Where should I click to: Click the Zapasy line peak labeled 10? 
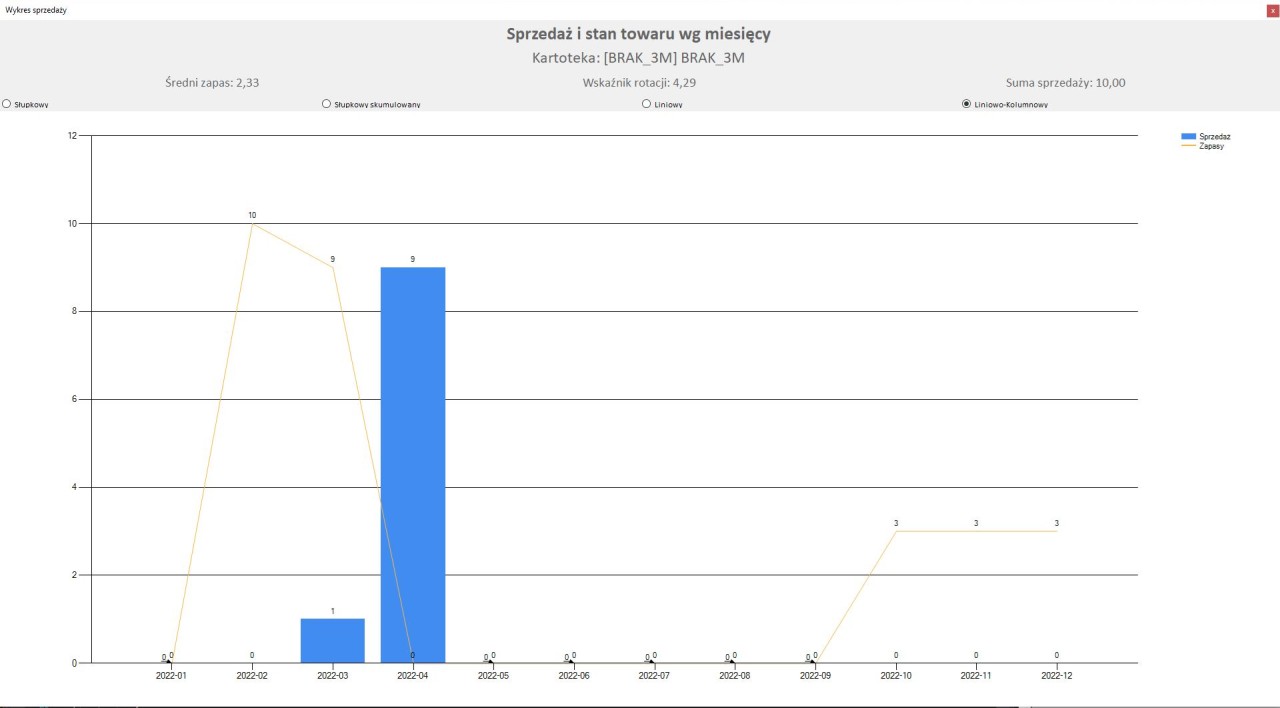click(x=252, y=224)
